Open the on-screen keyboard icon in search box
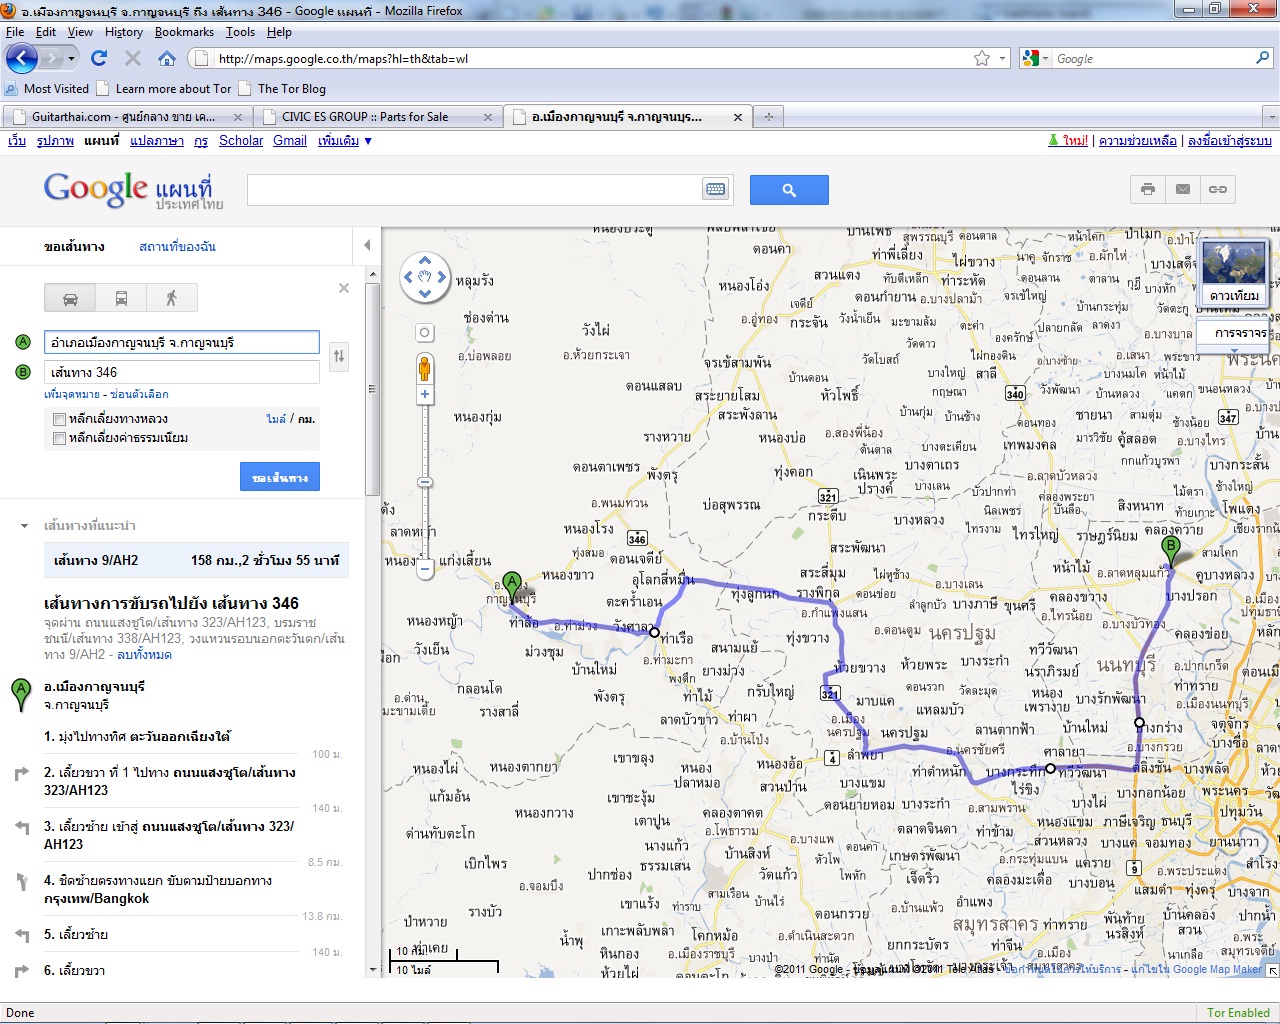Image resolution: width=1280 pixels, height=1024 pixels. click(x=715, y=189)
